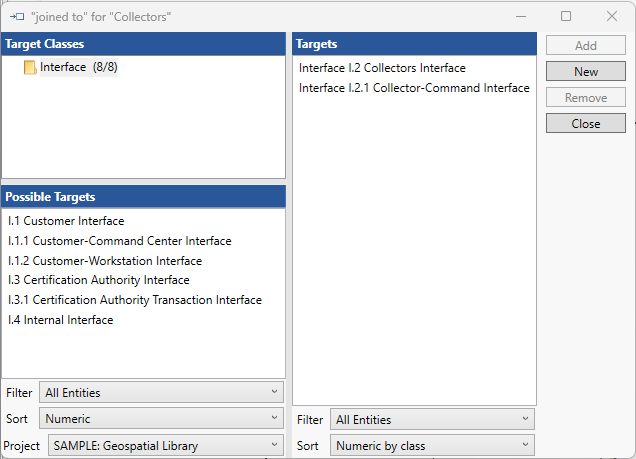
Task: Open Sort Numeric by class dropdown
Action: tap(432, 446)
